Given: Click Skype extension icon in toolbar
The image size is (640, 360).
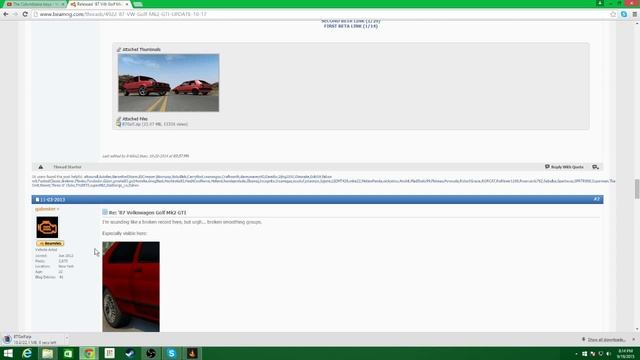Looking at the screenshot, I should click(x=624, y=14).
